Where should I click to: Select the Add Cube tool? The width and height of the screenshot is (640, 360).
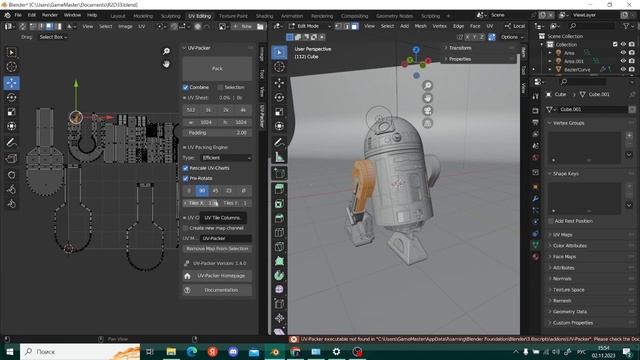[x=280, y=173]
